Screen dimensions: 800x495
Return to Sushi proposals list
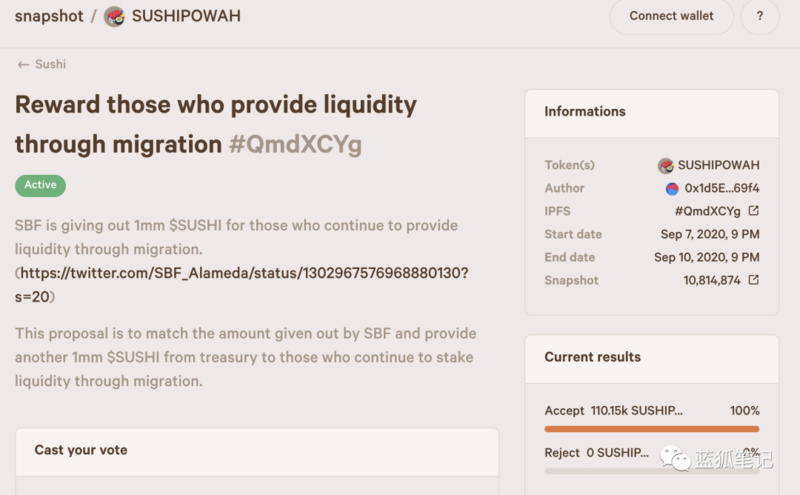pyautogui.click(x=50, y=64)
